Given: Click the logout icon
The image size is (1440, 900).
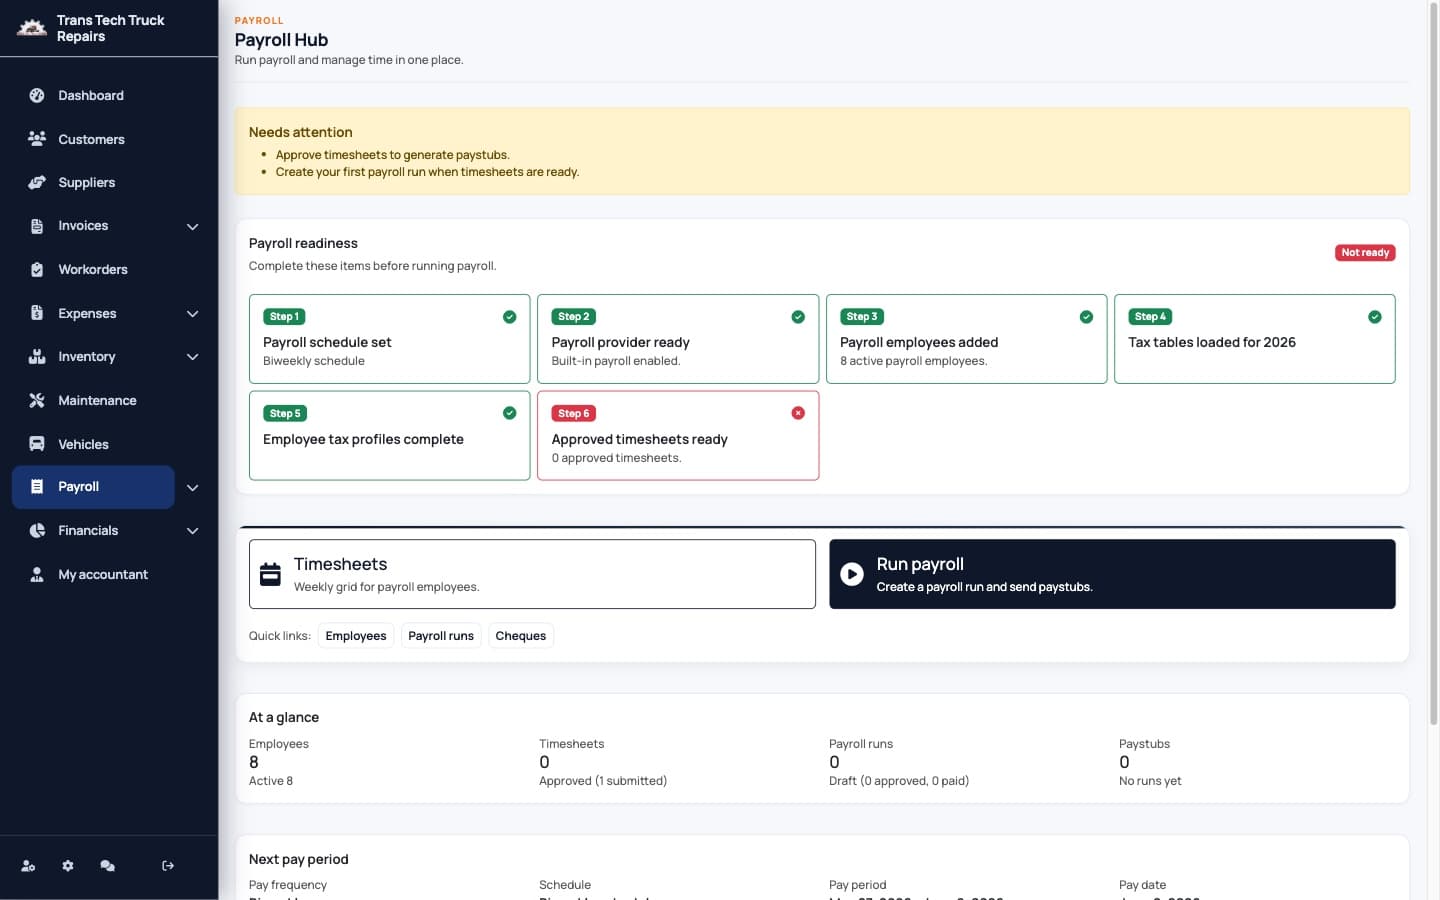Looking at the screenshot, I should click(168, 866).
